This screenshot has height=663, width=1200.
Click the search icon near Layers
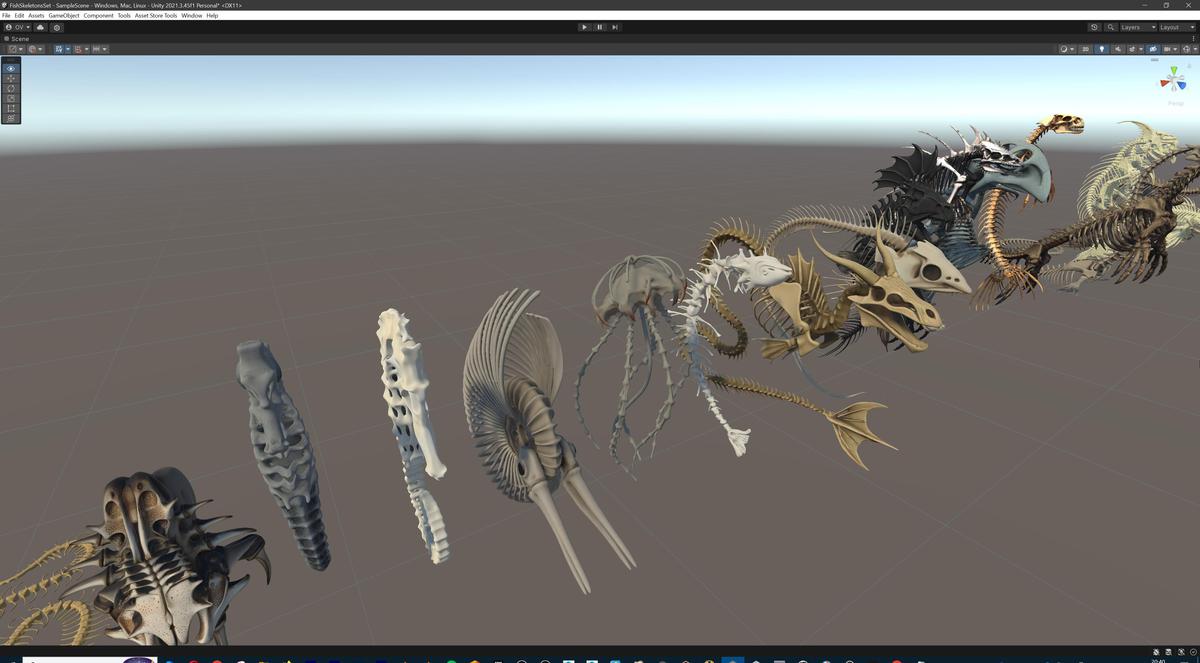point(1110,27)
